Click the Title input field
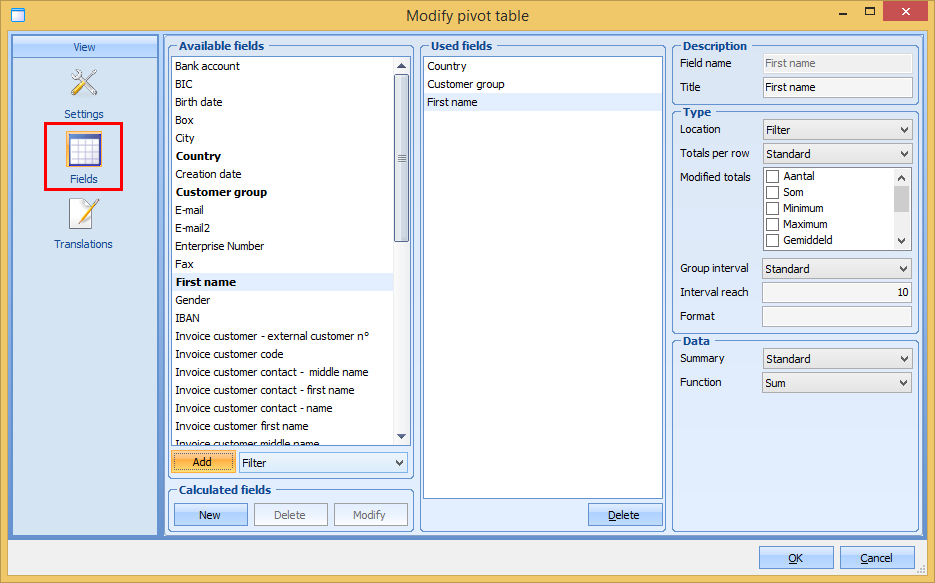Image resolution: width=935 pixels, height=583 pixels. [x=837, y=88]
